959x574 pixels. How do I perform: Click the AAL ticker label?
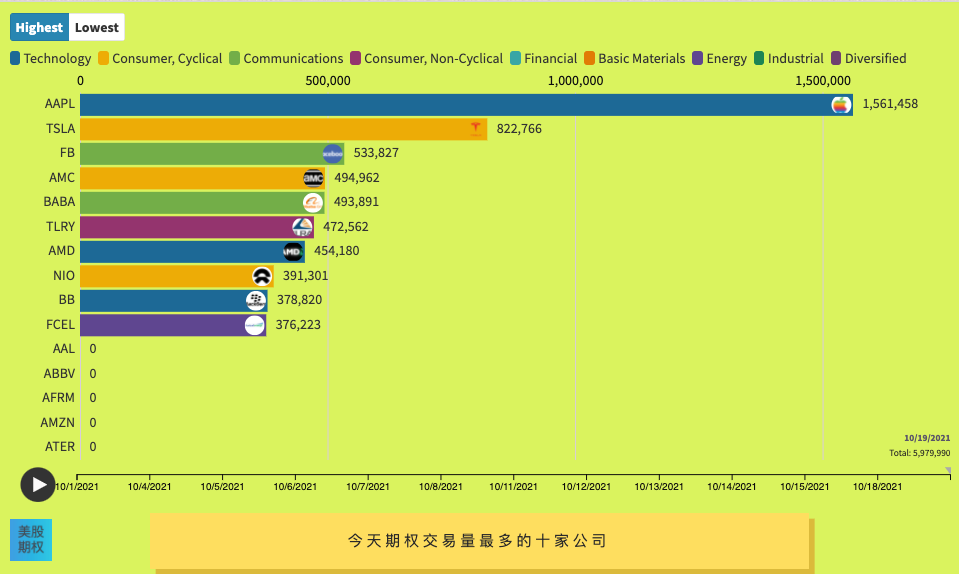pos(64,349)
